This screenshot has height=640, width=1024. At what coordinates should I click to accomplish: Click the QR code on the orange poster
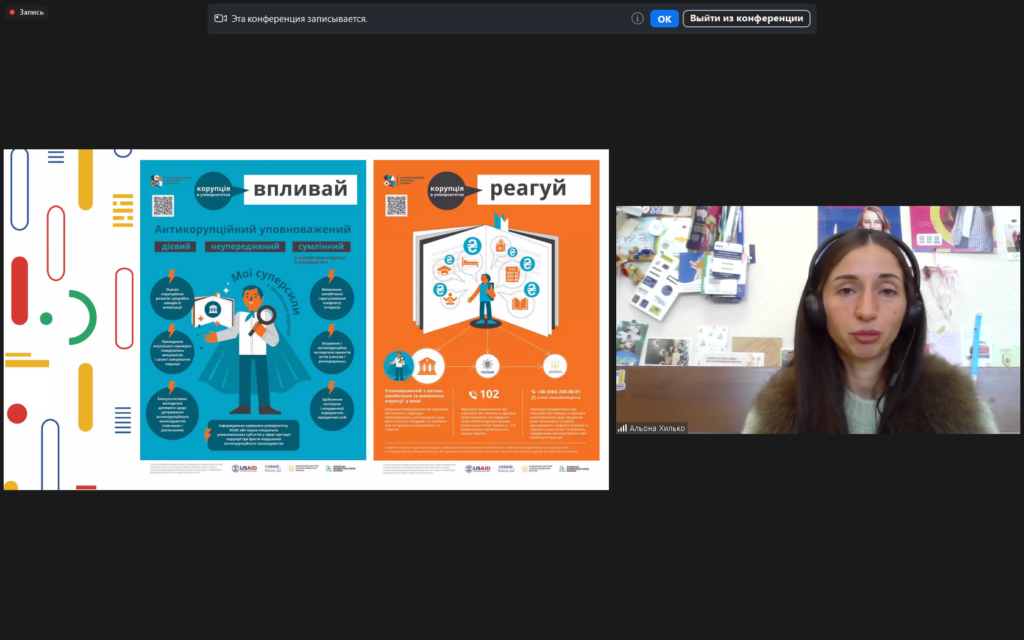pyautogui.click(x=397, y=205)
